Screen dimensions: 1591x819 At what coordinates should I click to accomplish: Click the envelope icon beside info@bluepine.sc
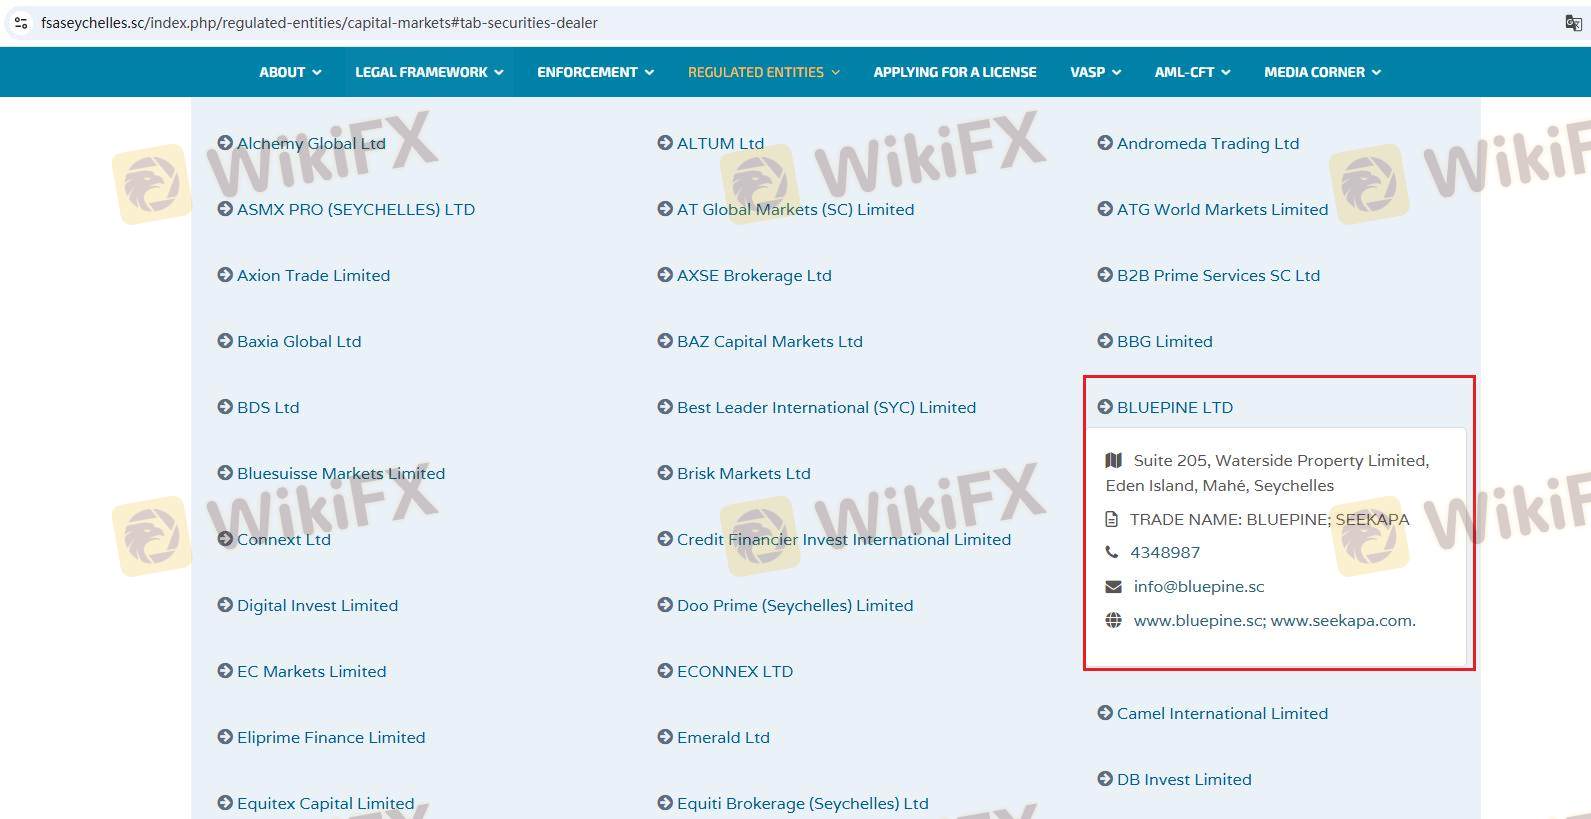(x=1113, y=586)
